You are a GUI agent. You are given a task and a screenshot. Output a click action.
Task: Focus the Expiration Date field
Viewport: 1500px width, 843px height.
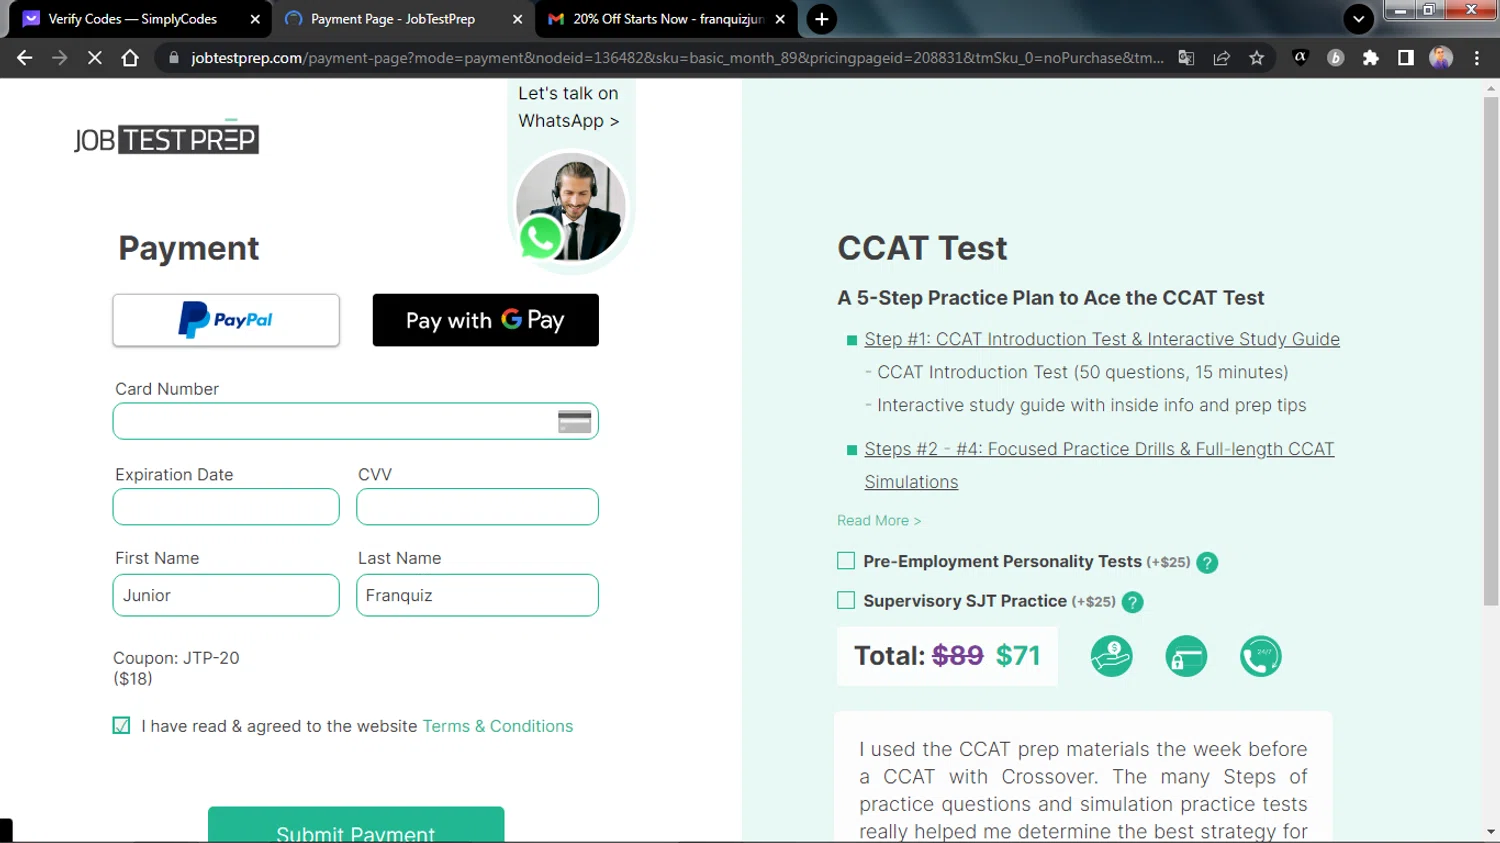coord(226,506)
